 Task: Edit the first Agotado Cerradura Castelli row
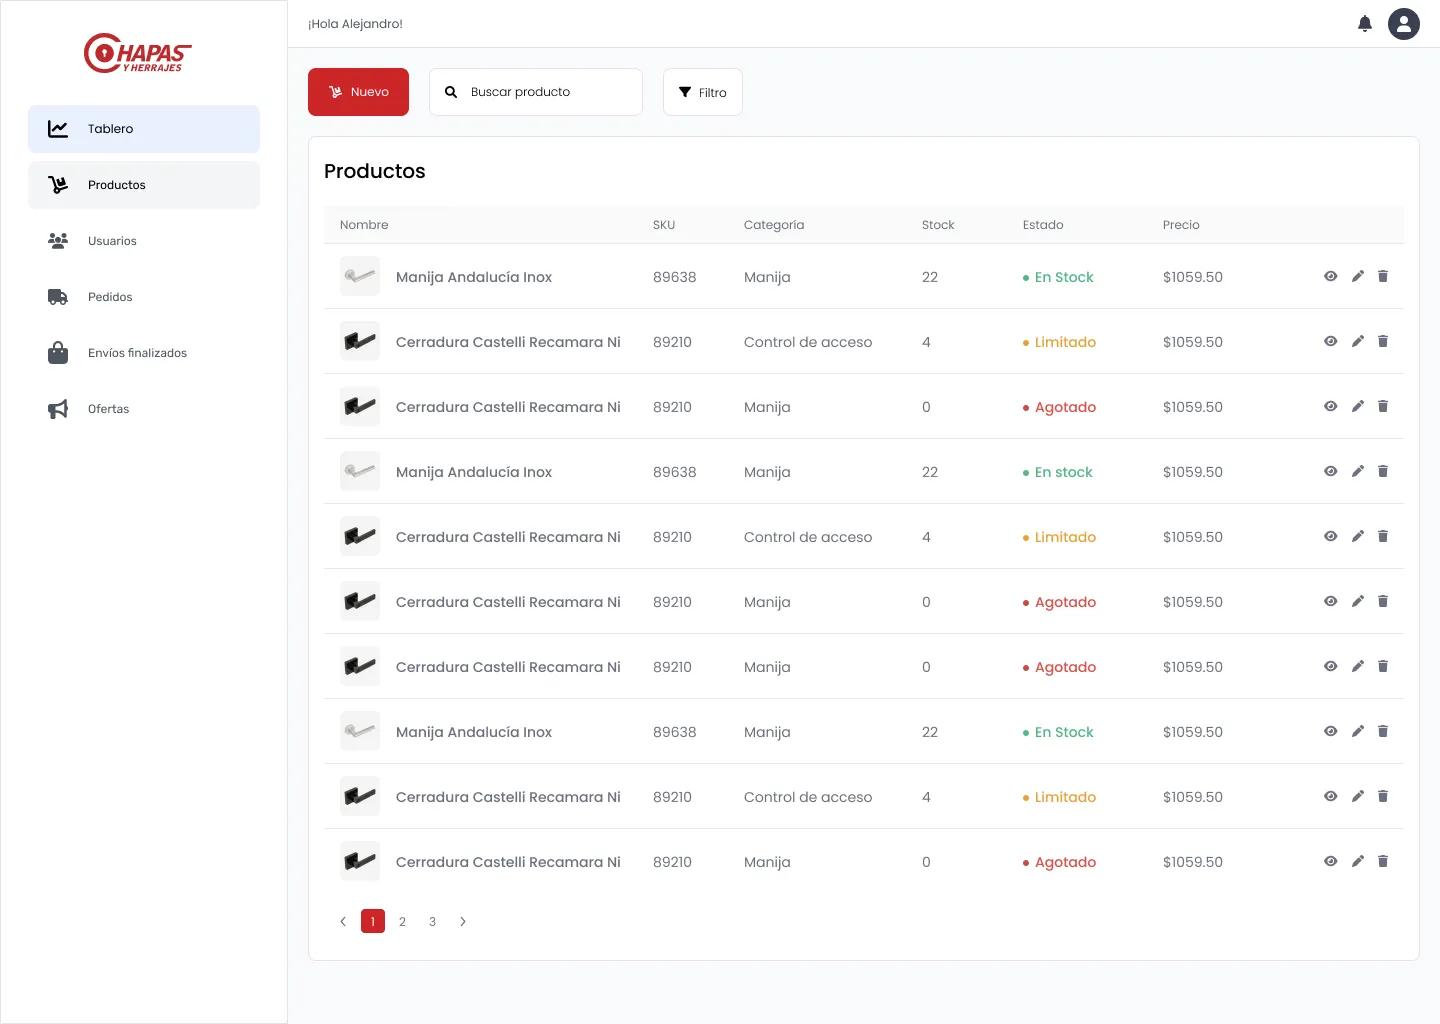click(x=1357, y=406)
